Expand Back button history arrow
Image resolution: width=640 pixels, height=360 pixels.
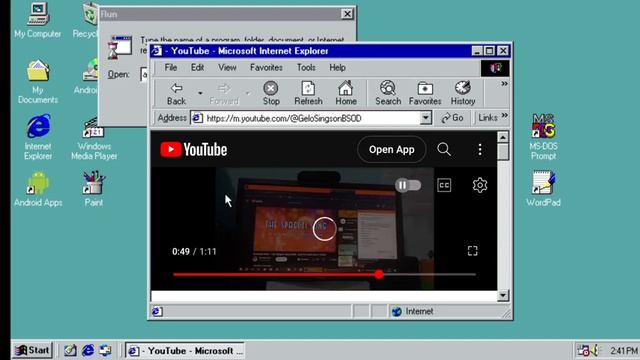200,93
